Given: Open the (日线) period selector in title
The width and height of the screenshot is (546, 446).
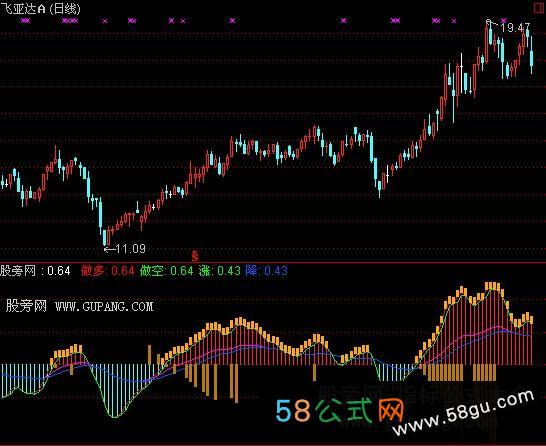Looking at the screenshot, I should pos(65,9).
